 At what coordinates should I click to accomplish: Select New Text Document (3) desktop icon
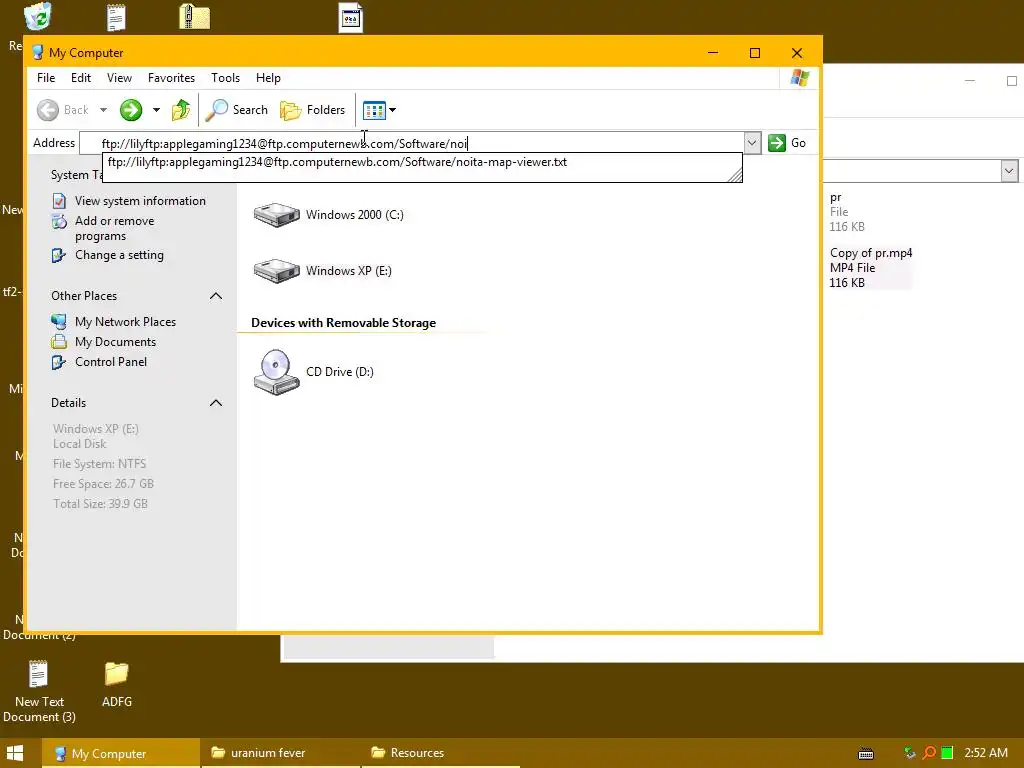click(39, 692)
